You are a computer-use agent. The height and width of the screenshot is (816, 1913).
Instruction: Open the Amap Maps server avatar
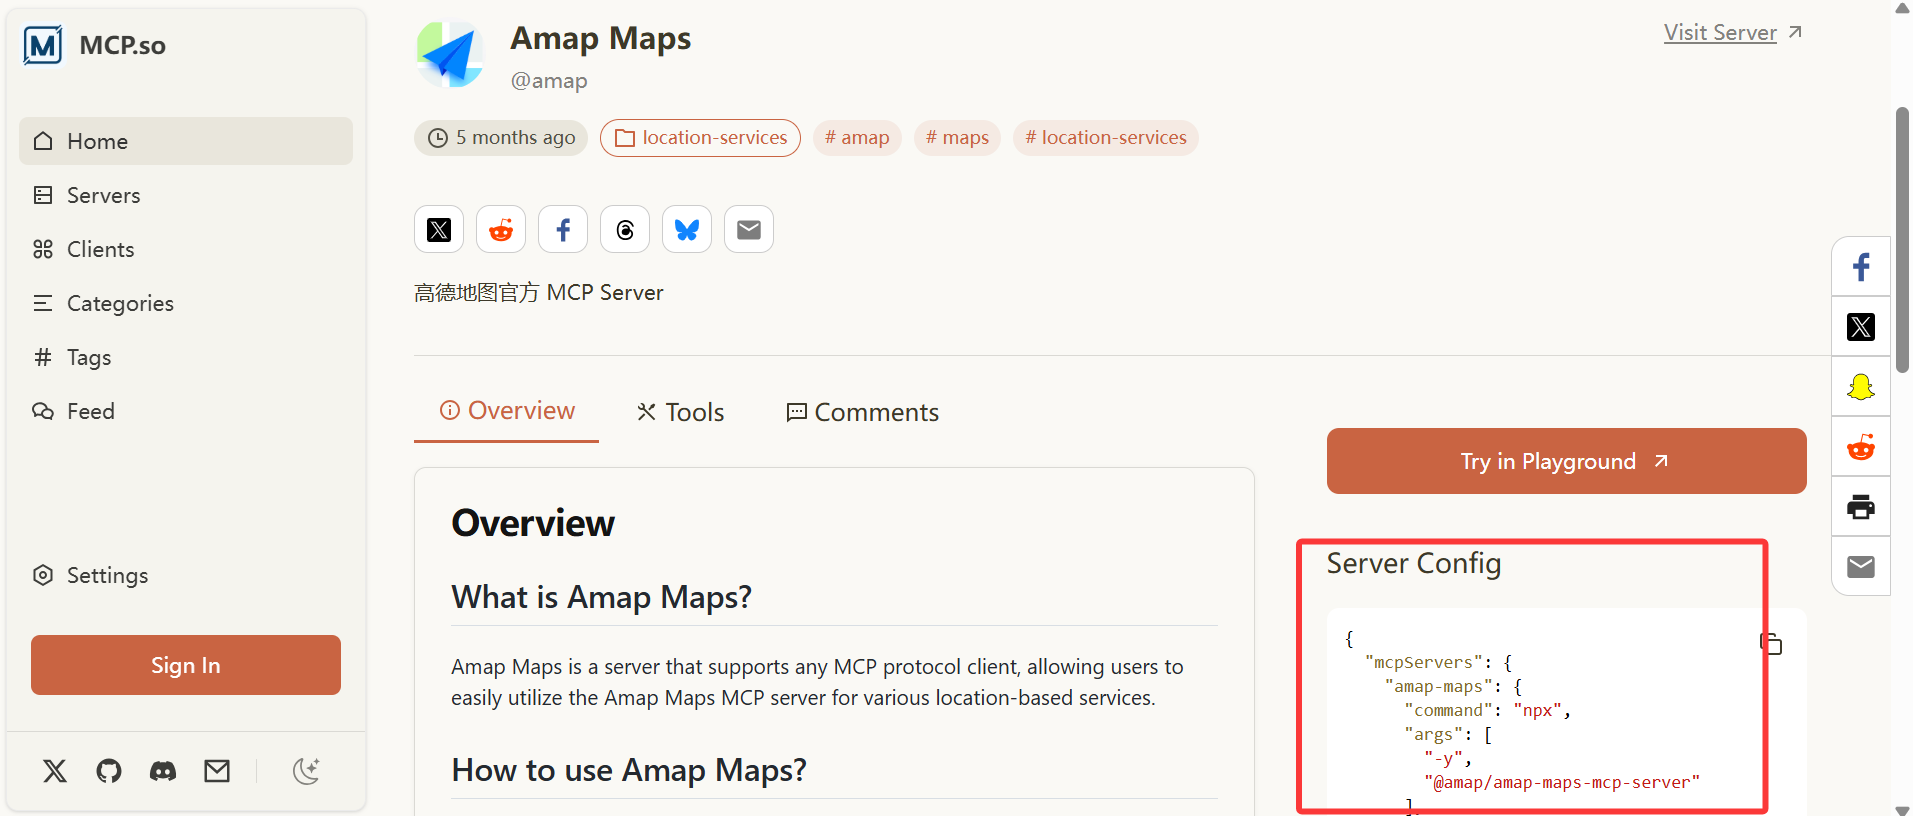450,54
